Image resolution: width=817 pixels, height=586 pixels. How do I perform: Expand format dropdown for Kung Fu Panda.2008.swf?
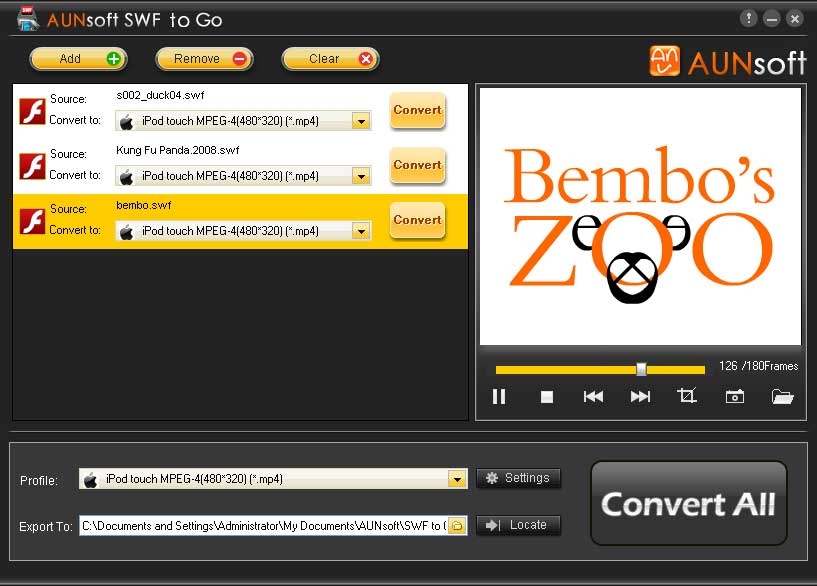click(x=361, y=176)
